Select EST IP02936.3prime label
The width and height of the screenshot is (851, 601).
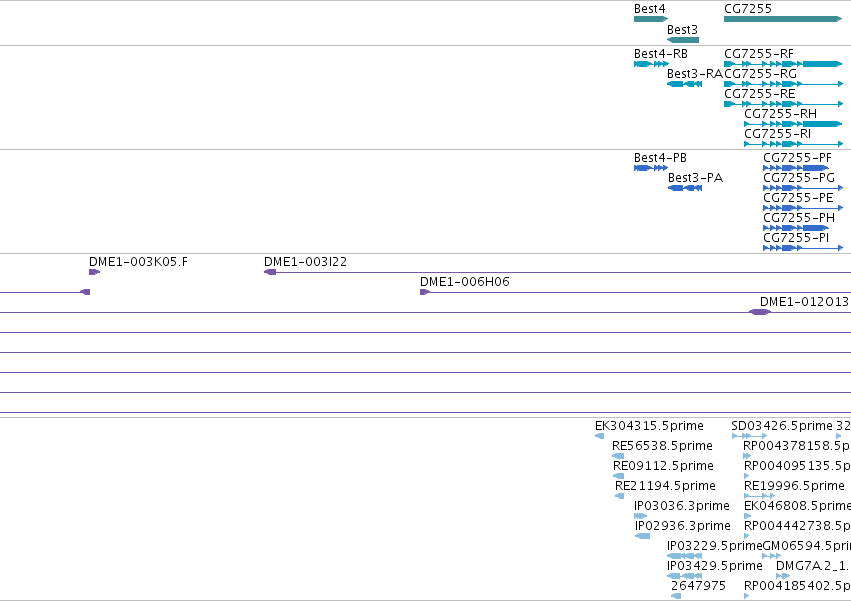tap(683, 527)
